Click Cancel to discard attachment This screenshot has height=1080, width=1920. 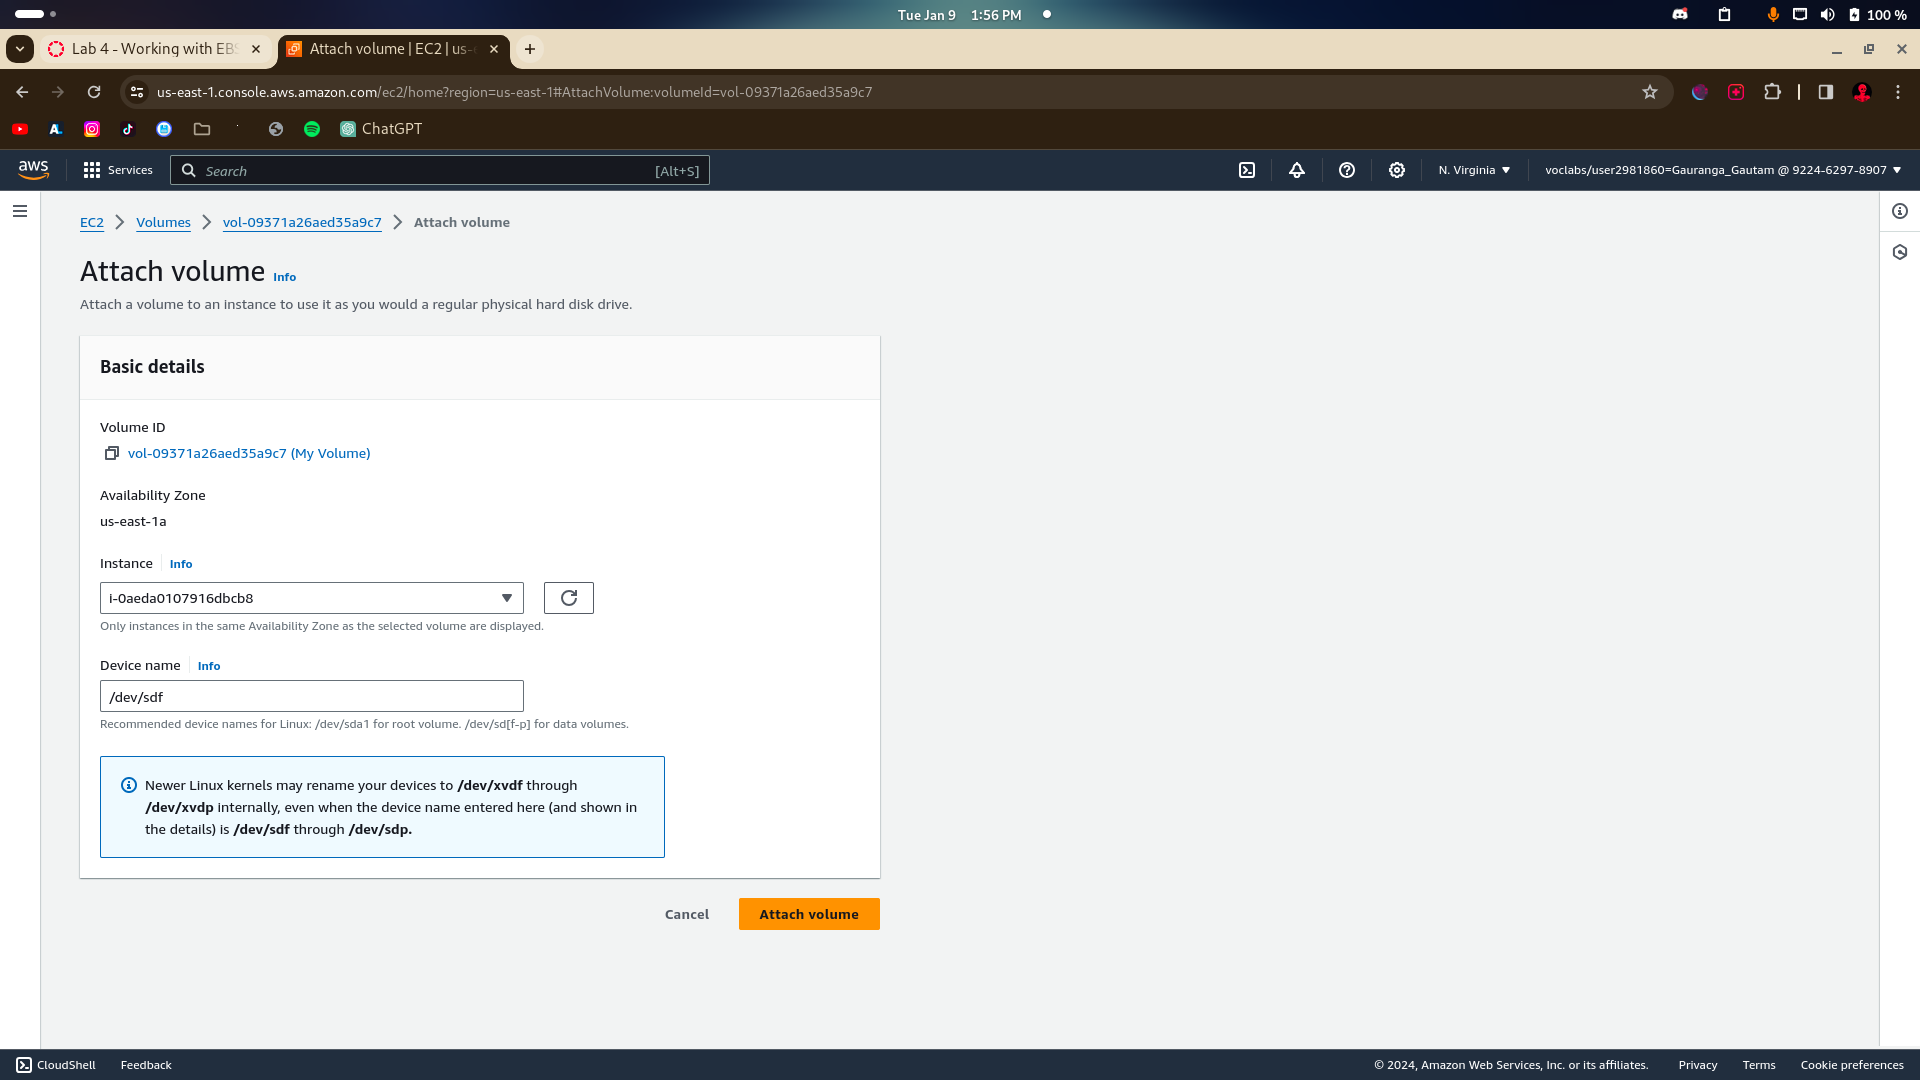click(x=687, y=914)
